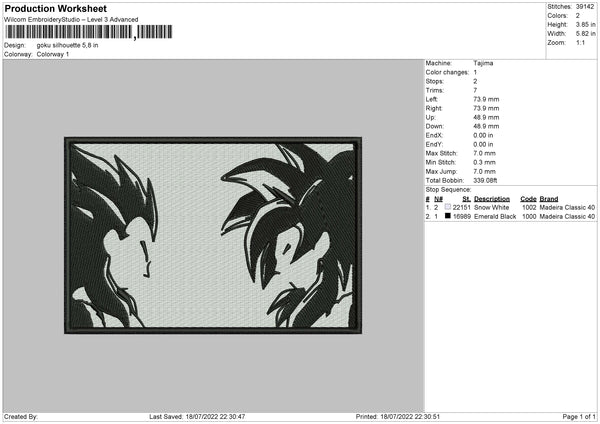Click the Up value "48.9 mm"

(486, 117)
